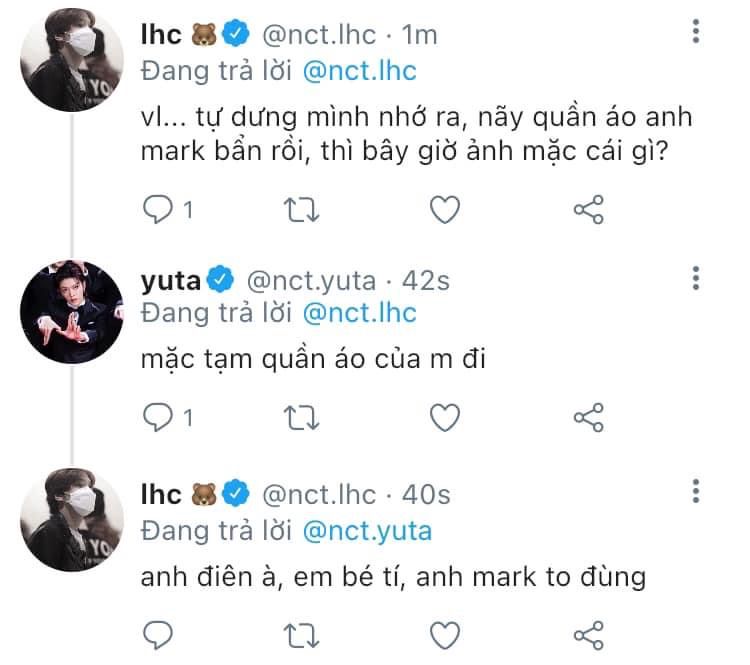Like the last lhc tweet
The image size is (750, 665).
click(443, 633)
